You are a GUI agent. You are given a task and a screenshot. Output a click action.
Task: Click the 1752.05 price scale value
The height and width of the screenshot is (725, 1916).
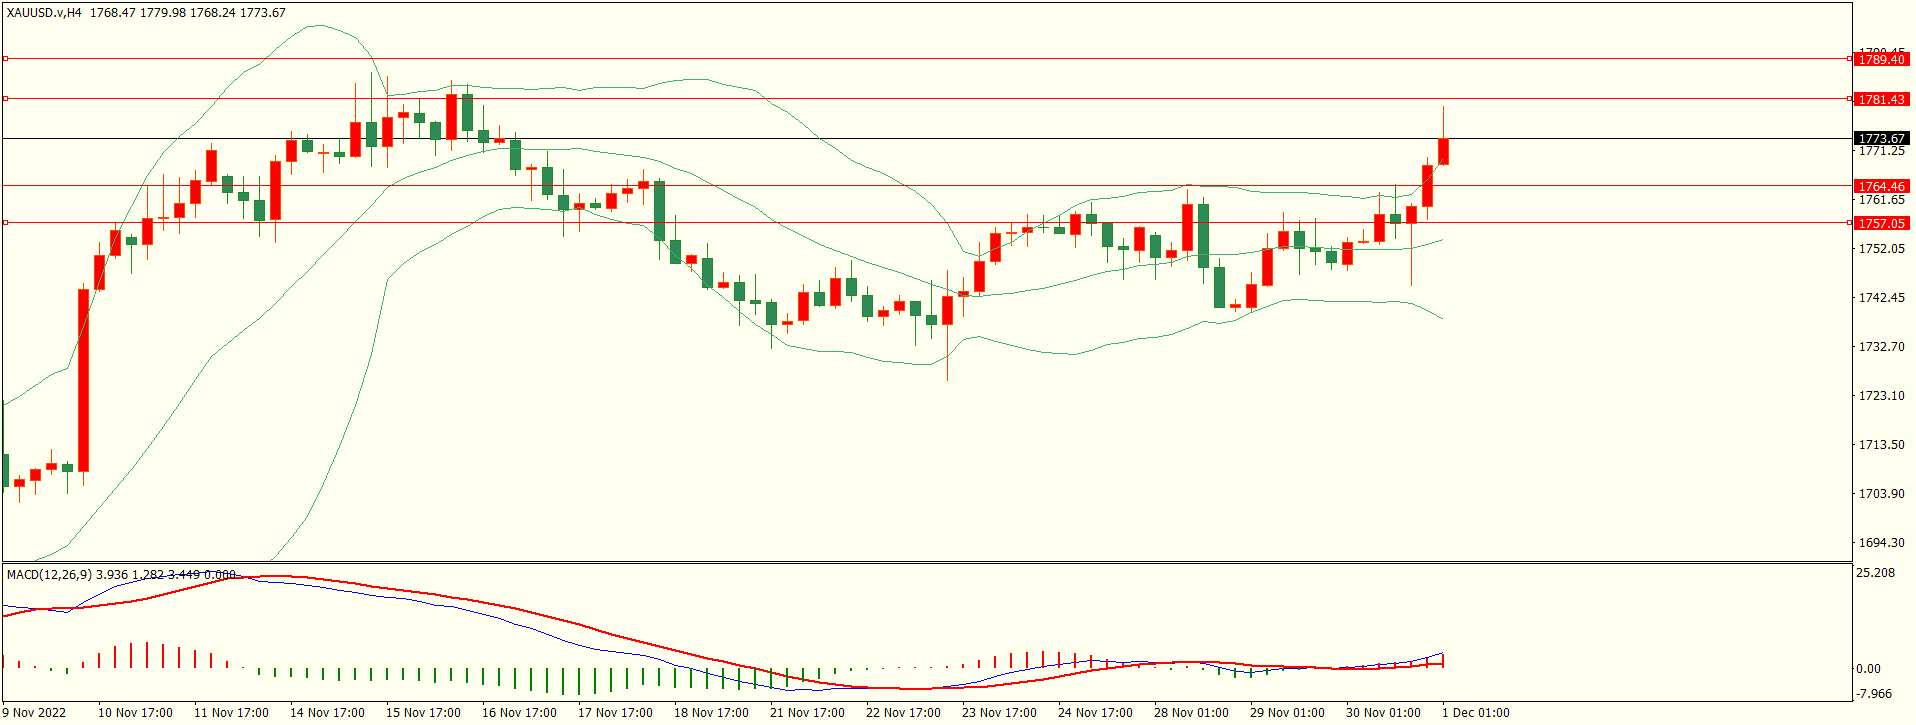[1881, 249]
